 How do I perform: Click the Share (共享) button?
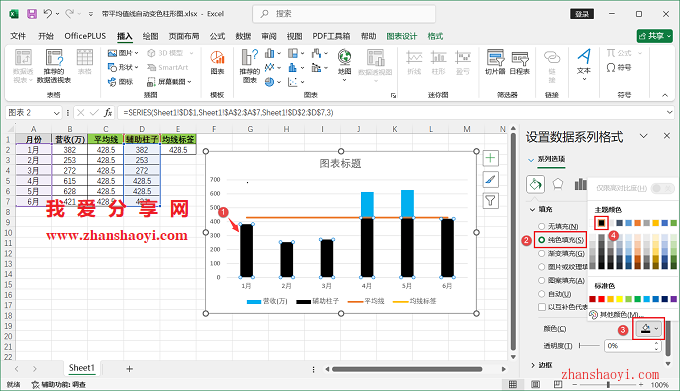pos(654,36)
